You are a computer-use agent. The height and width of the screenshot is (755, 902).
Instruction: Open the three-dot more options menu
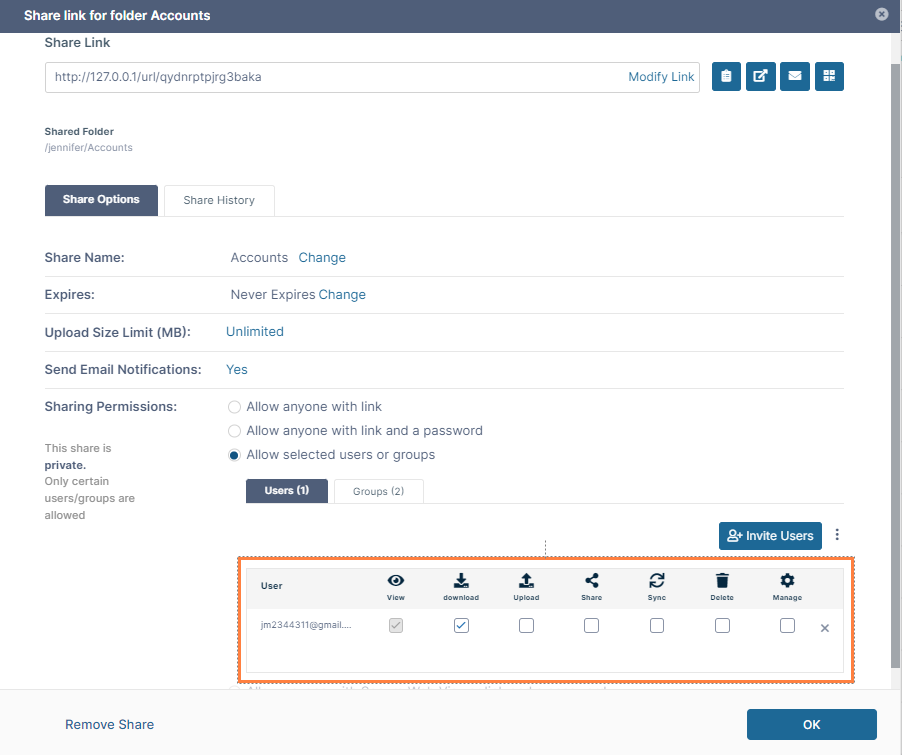(837, 535)
